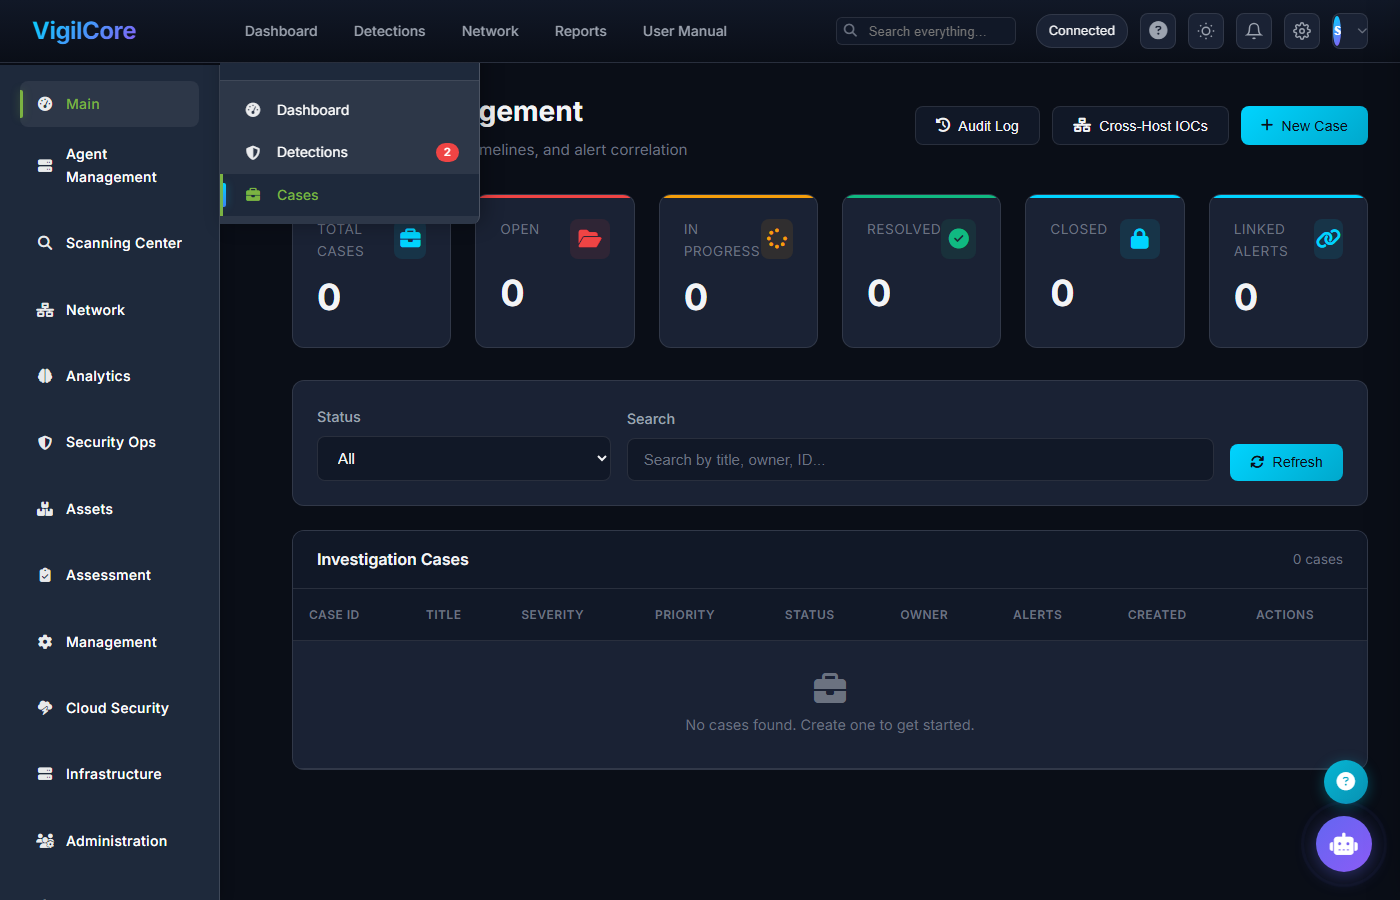Open the AI assistant robot button
Image resolution: width=1400 pixels, height=900 pixels.
(x=1344, y=844)
